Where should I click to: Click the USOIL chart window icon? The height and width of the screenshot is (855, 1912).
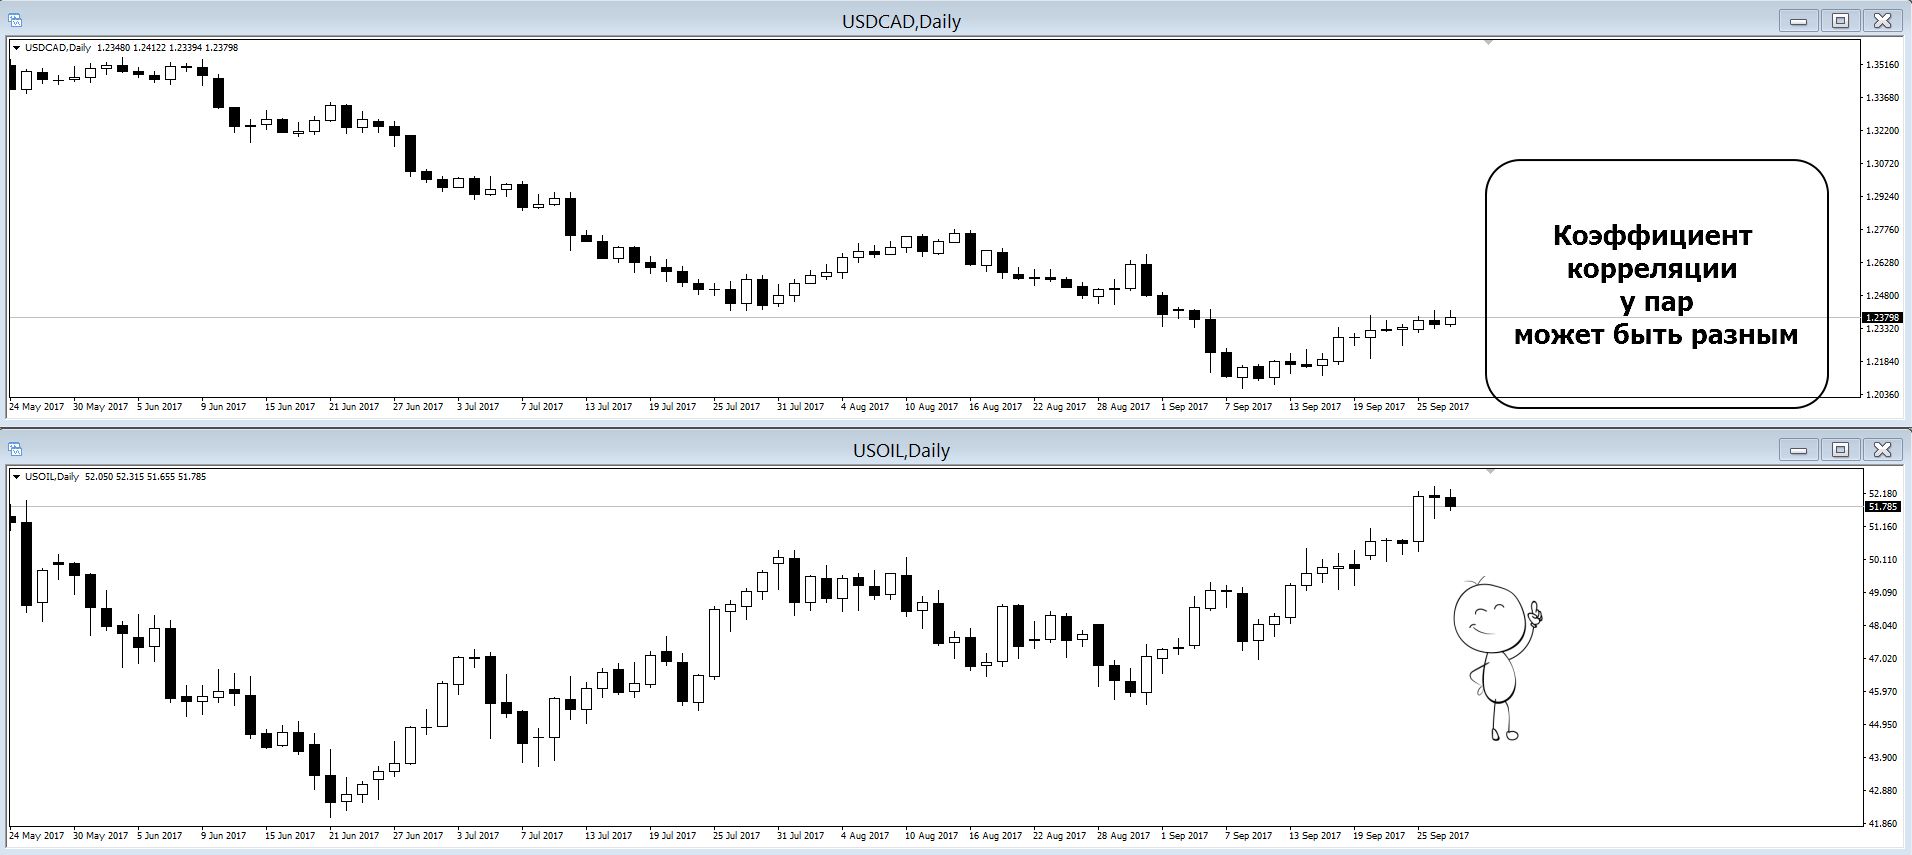15,450
